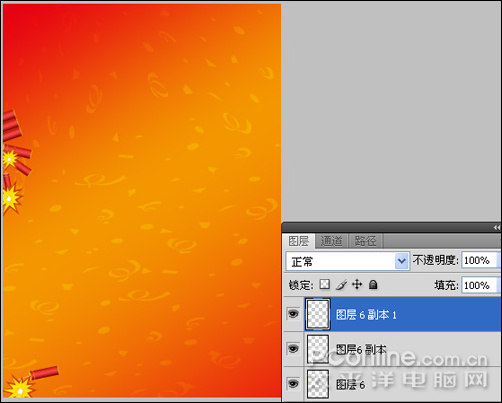Toggle lock position move icon

357,285
